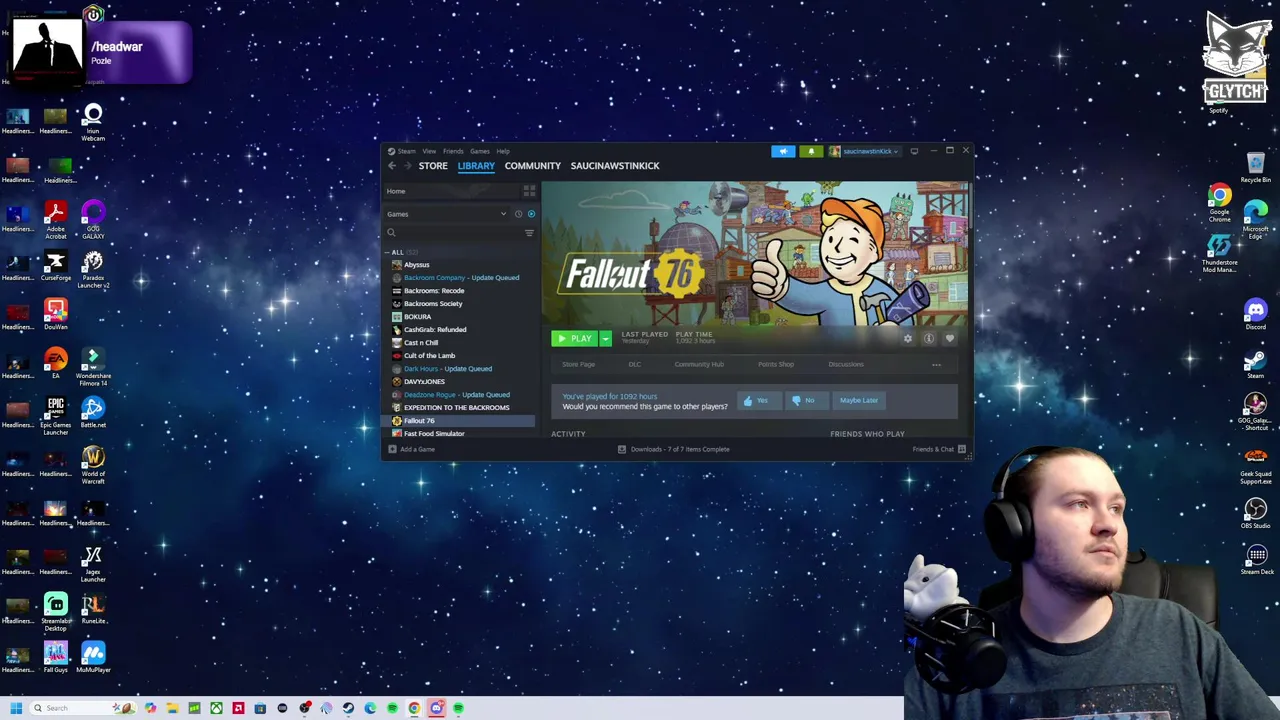1280x720 pixels.
Task: Open library filter options icon
Action: pyautogui.click(x=529, y=233)
